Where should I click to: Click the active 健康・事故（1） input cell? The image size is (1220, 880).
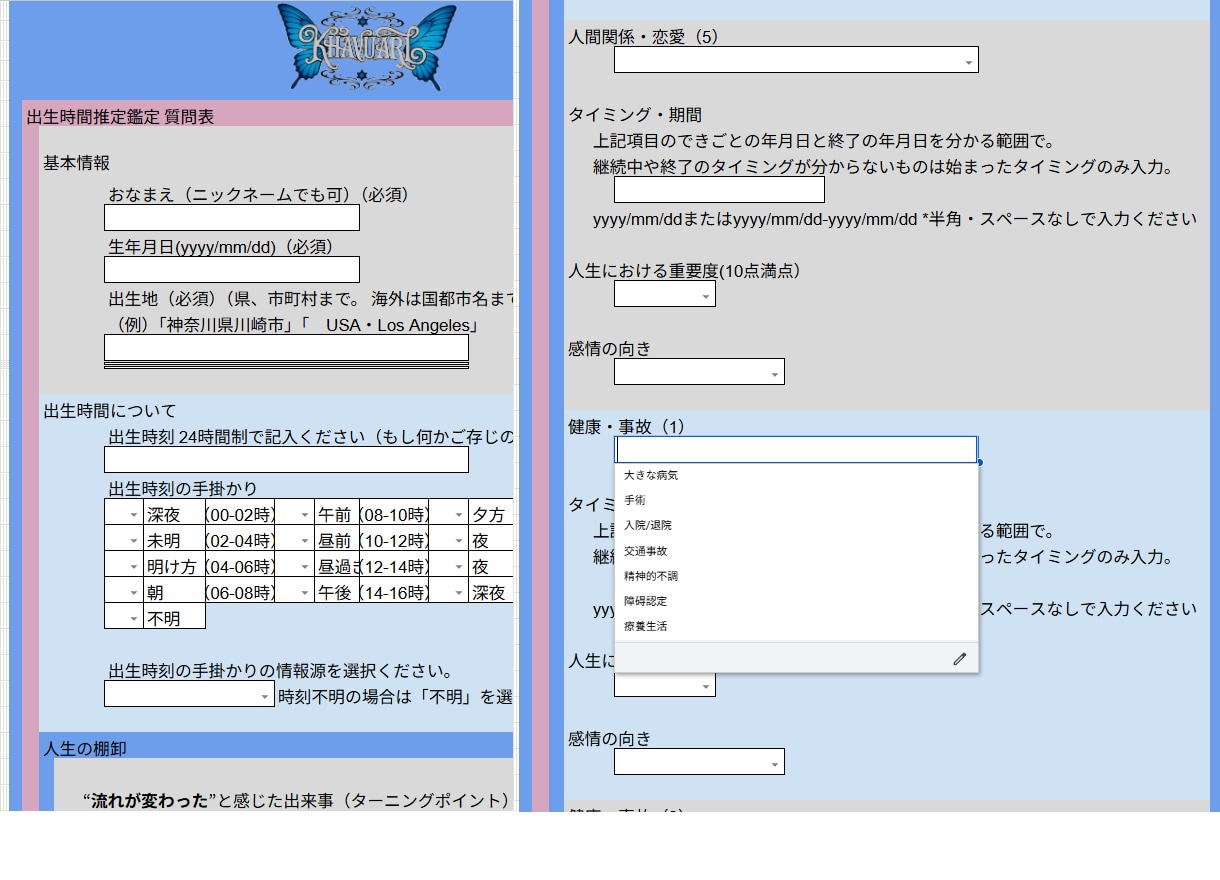[796, 450]
